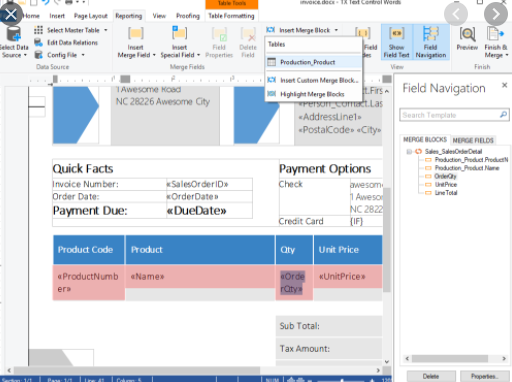Expand the Finish & Merge dropdown arrow
The image size is (512, 382).
point(507,55)
